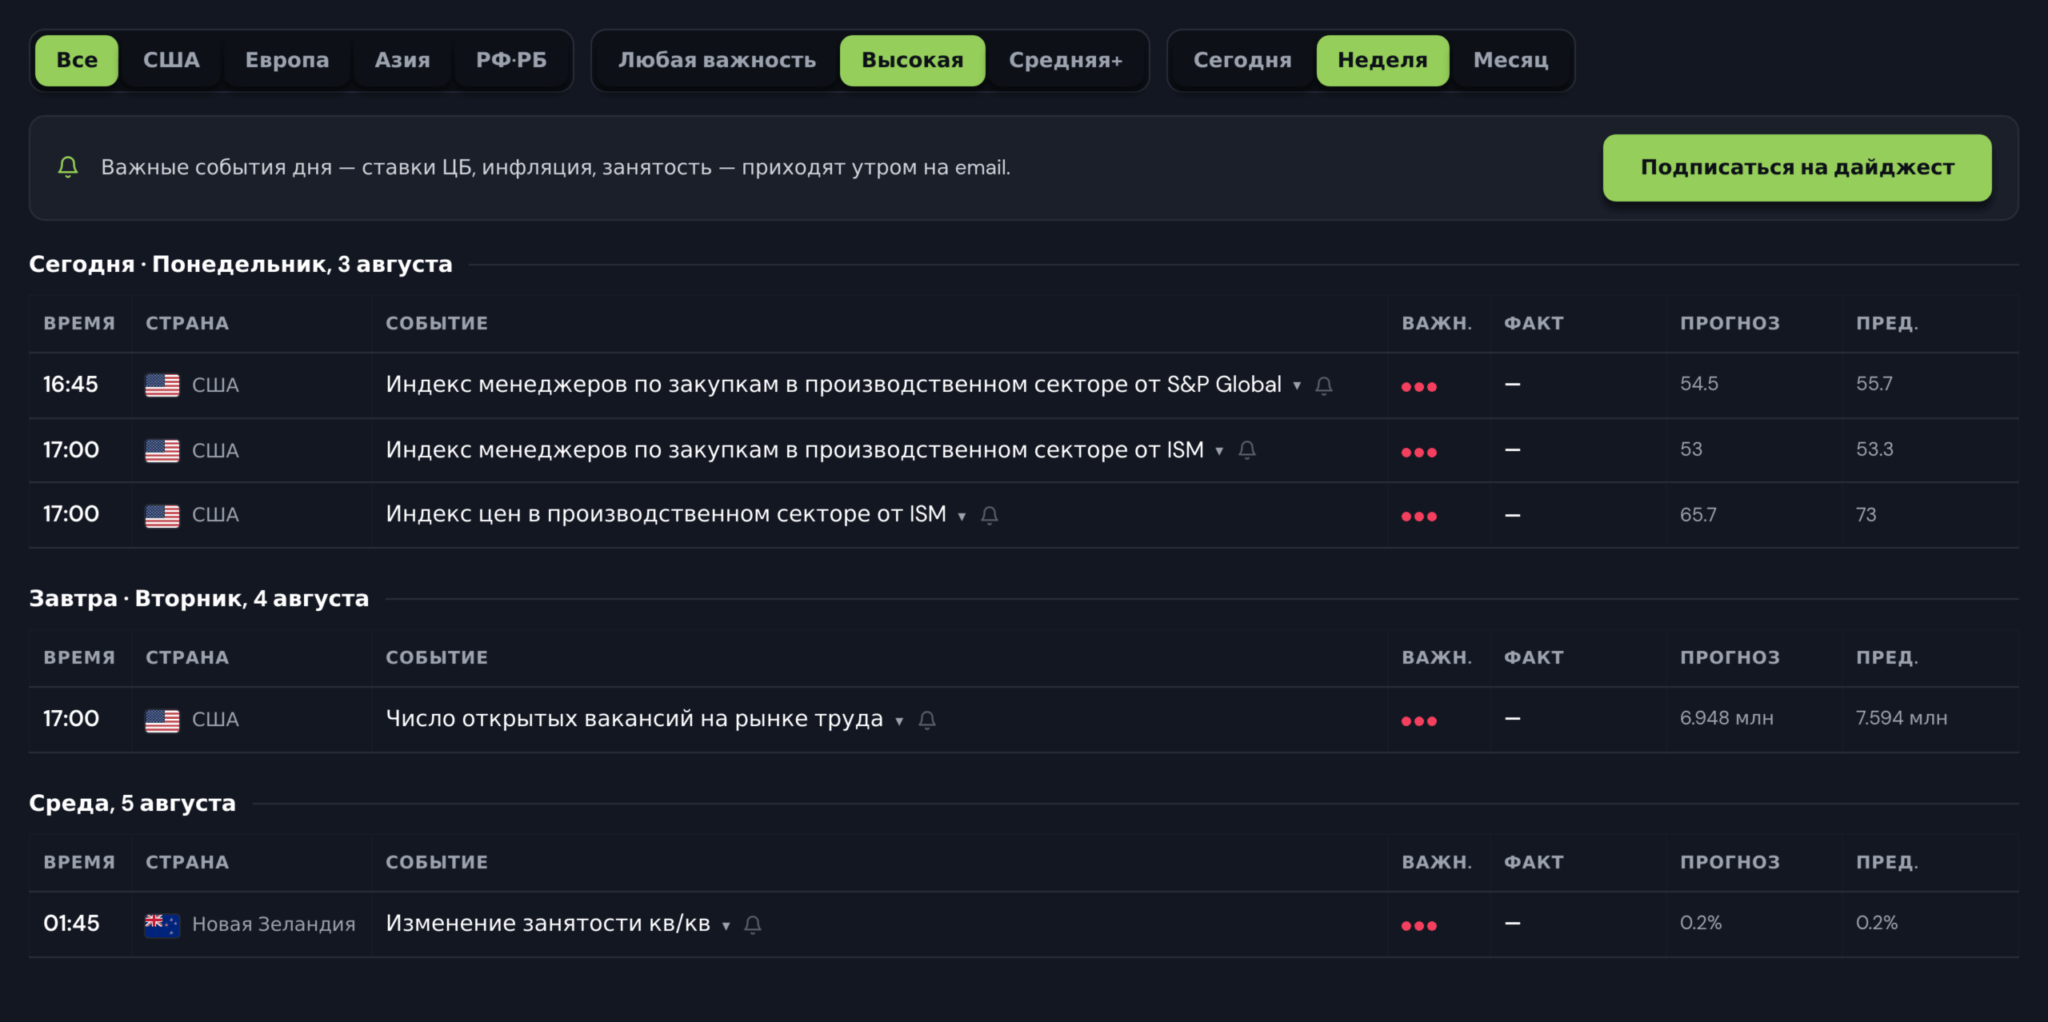Click the 01:45 time cell
The height and width of the screenshot is (1022, 2048).
[71, 923]
